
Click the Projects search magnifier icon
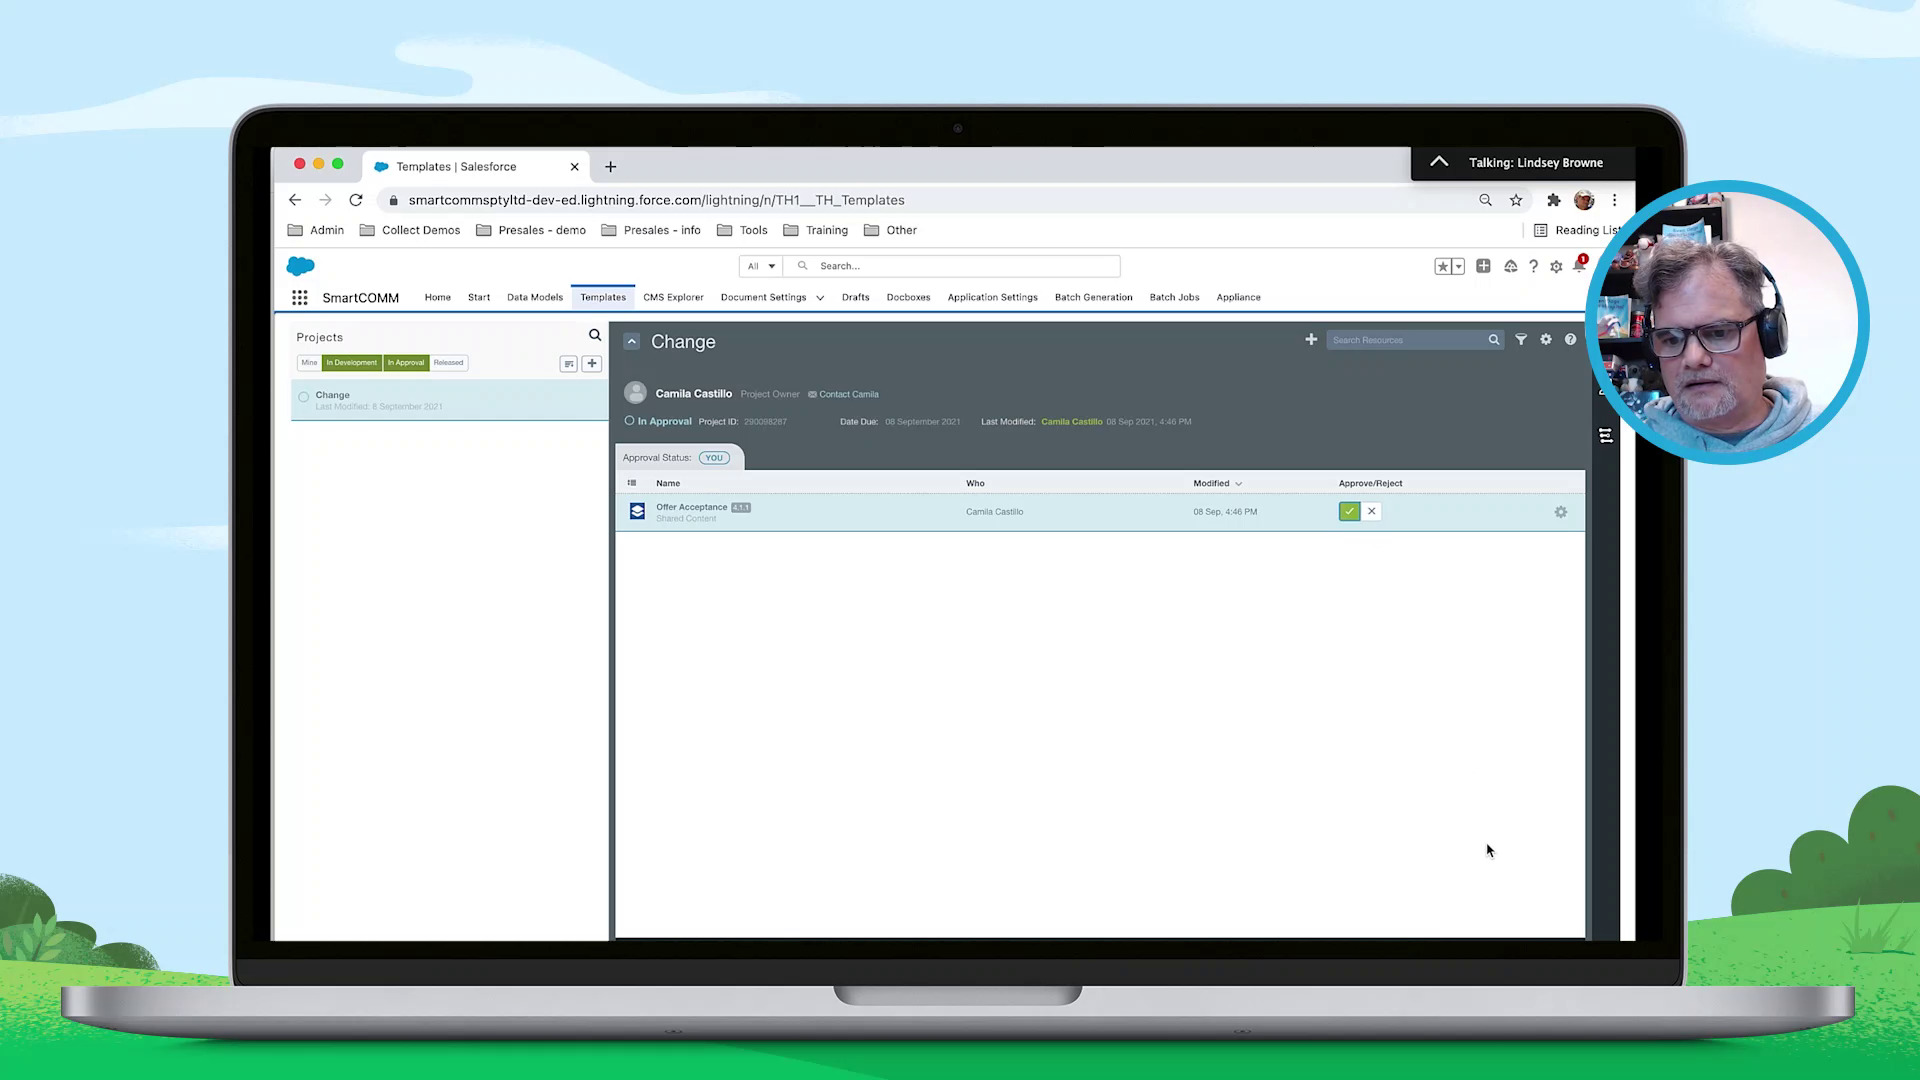[594, 335]
